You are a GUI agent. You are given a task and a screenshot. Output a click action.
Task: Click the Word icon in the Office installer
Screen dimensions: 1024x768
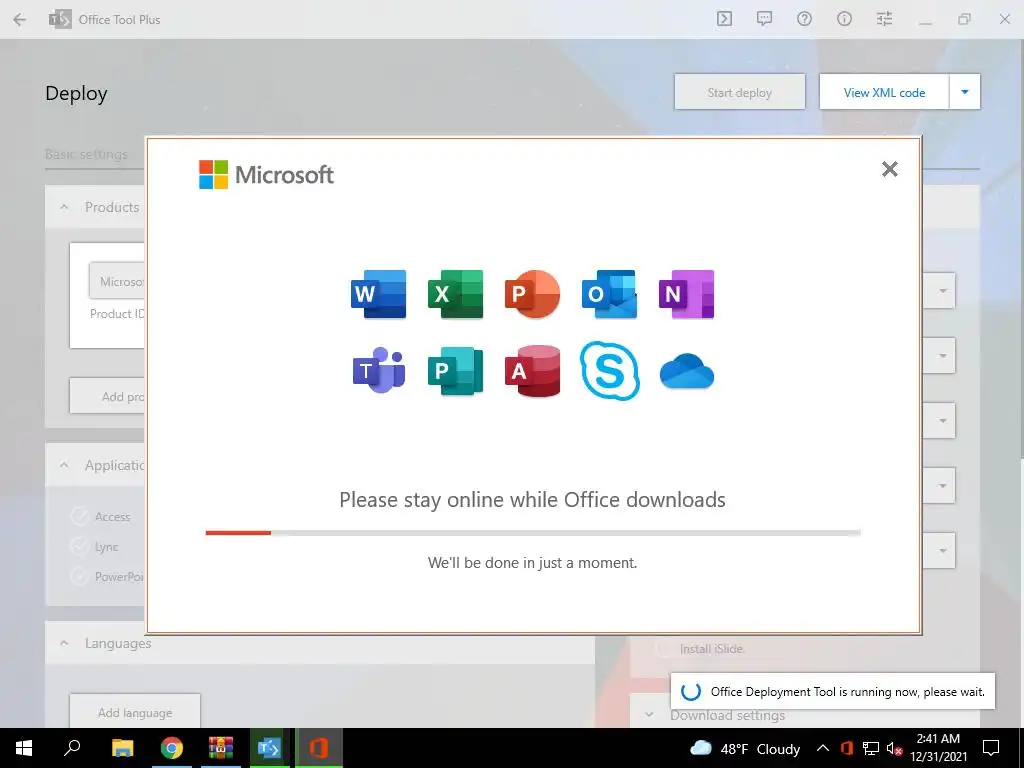378,294
